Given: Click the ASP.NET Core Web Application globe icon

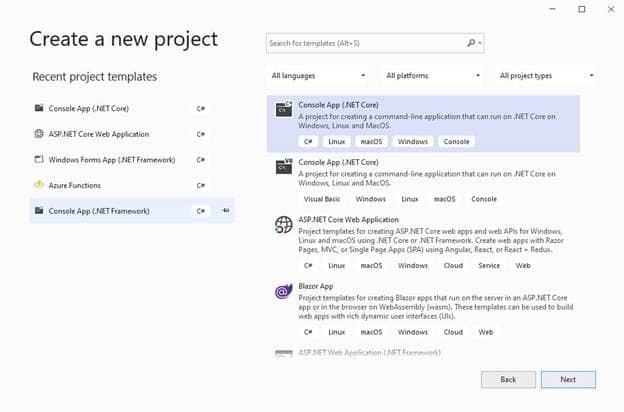Looking at the screenshot, I should click(283, 225).
